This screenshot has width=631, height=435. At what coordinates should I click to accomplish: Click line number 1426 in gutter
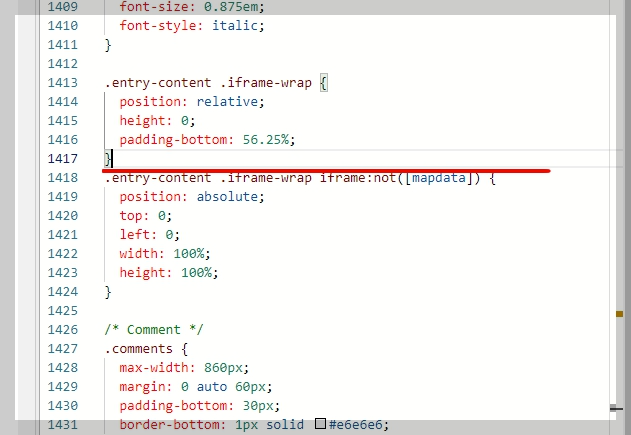point(63,330)
